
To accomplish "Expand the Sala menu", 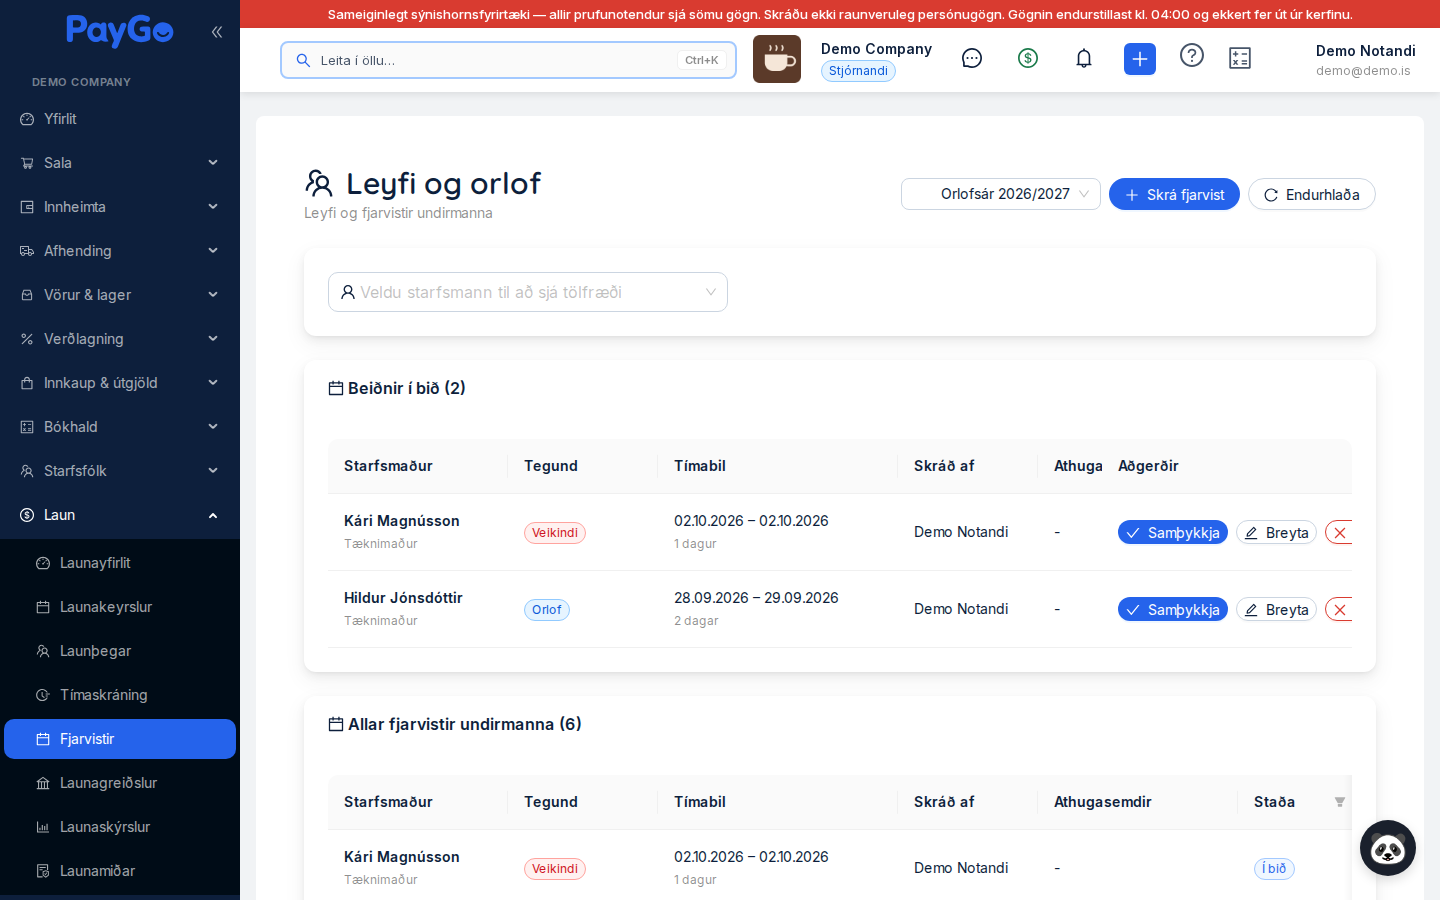I will 120,163.
